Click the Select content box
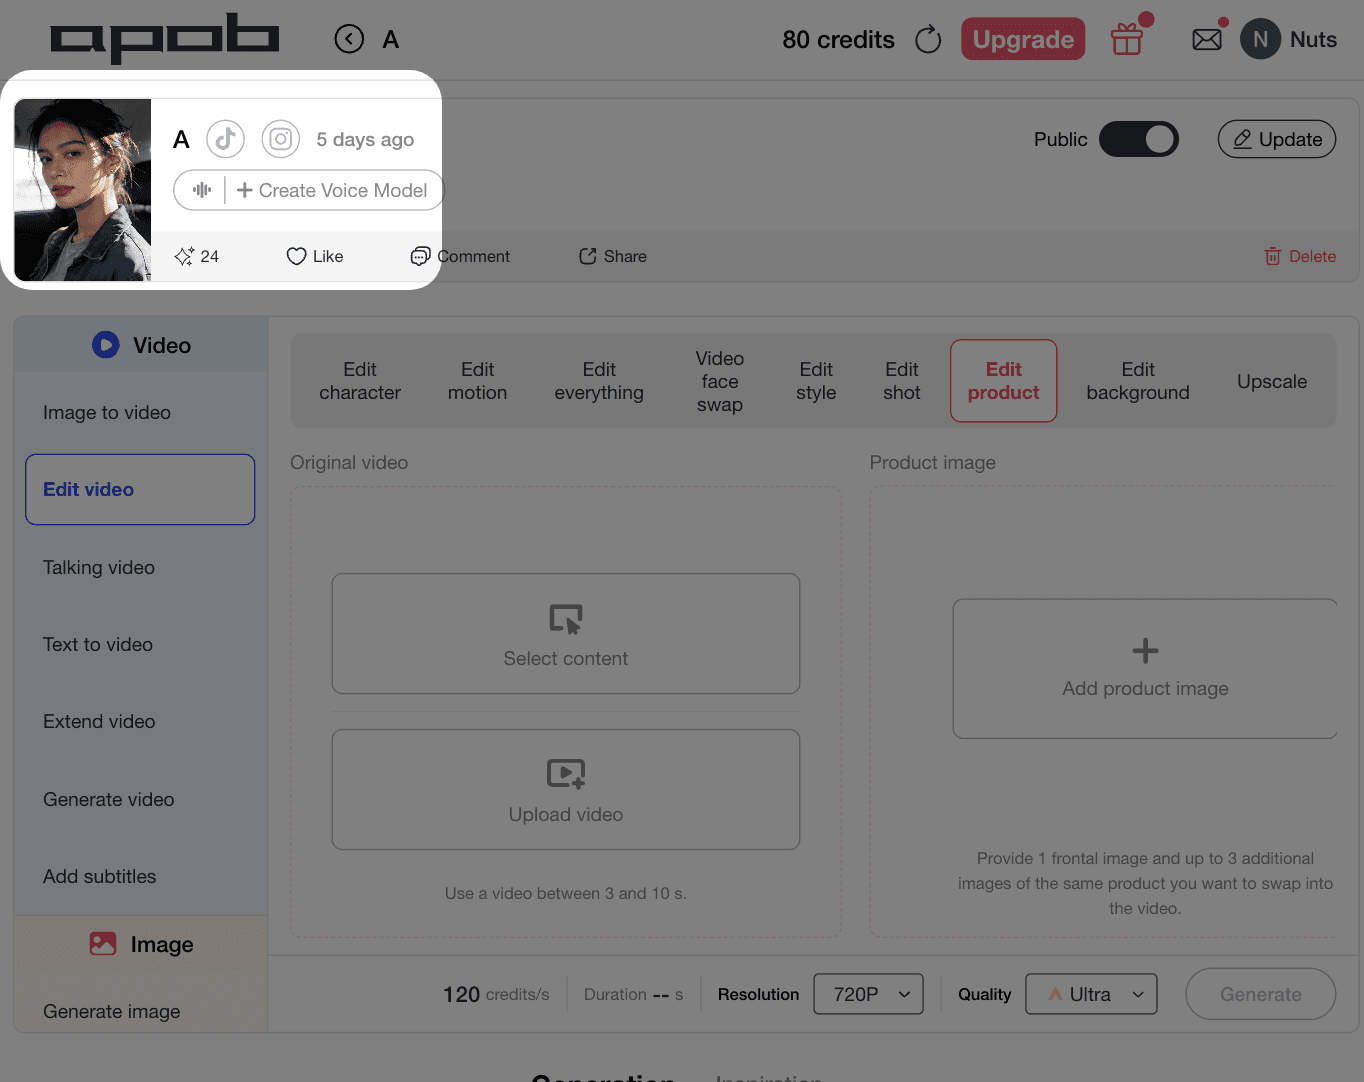Viewport: 1364px width, 1082px height. click(566, 634)
